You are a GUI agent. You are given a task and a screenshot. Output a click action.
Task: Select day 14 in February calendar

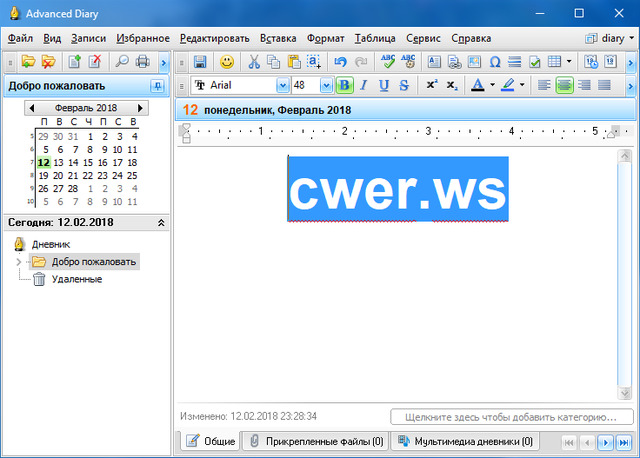coord(73,162)
